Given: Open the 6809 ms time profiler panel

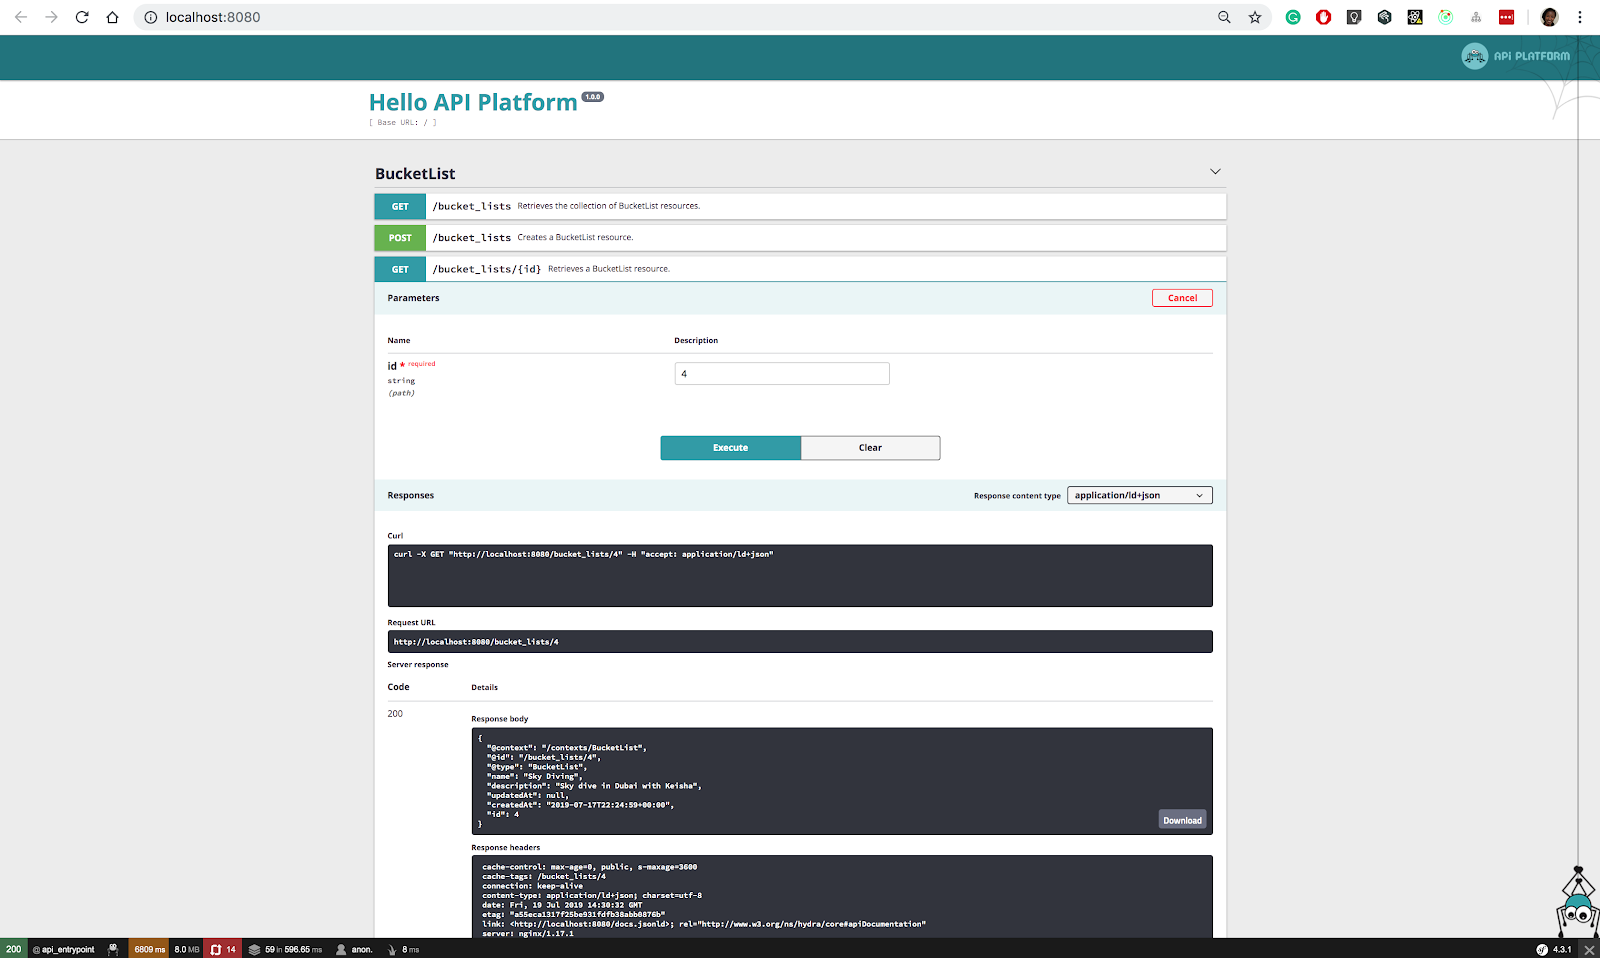Looking at the screenshot, I should click(149, 949).
